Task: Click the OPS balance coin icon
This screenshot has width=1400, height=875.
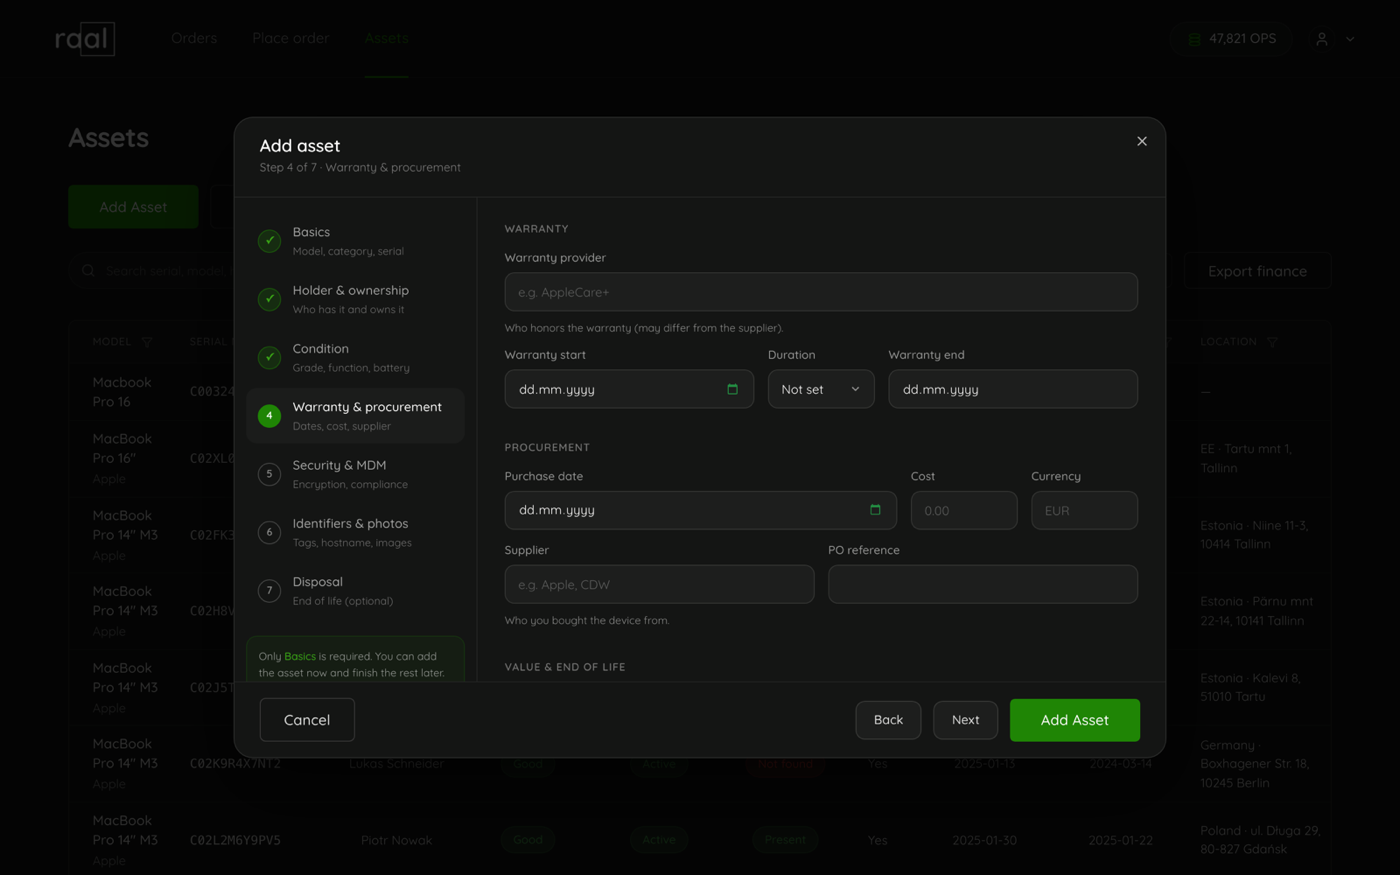Action: pyautogui.click(x=1194, y=39)
